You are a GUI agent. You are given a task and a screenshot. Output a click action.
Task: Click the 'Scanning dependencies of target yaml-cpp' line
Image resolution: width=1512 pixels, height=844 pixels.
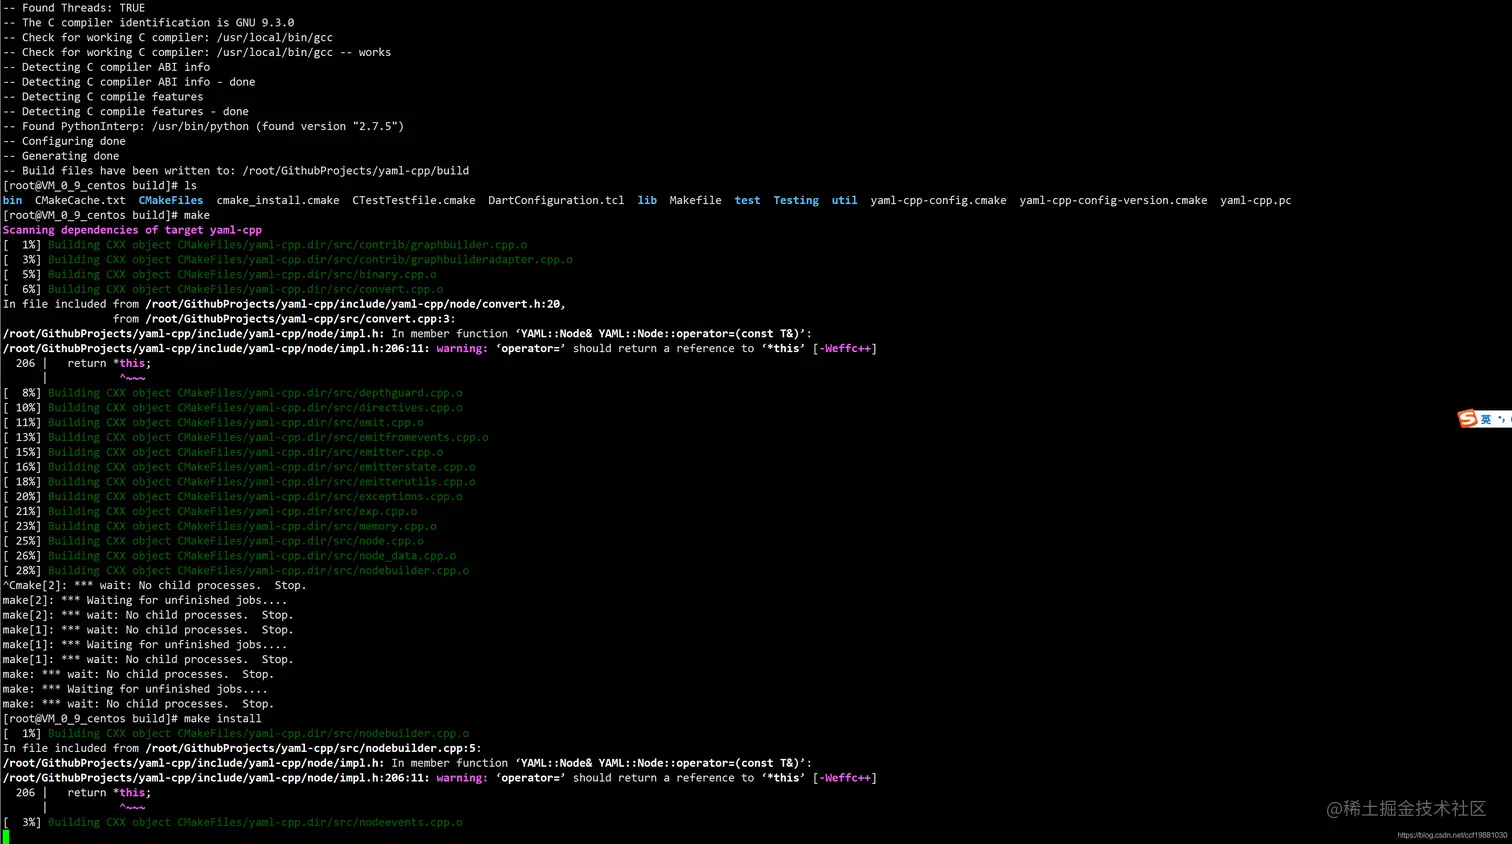click(132, 230)
